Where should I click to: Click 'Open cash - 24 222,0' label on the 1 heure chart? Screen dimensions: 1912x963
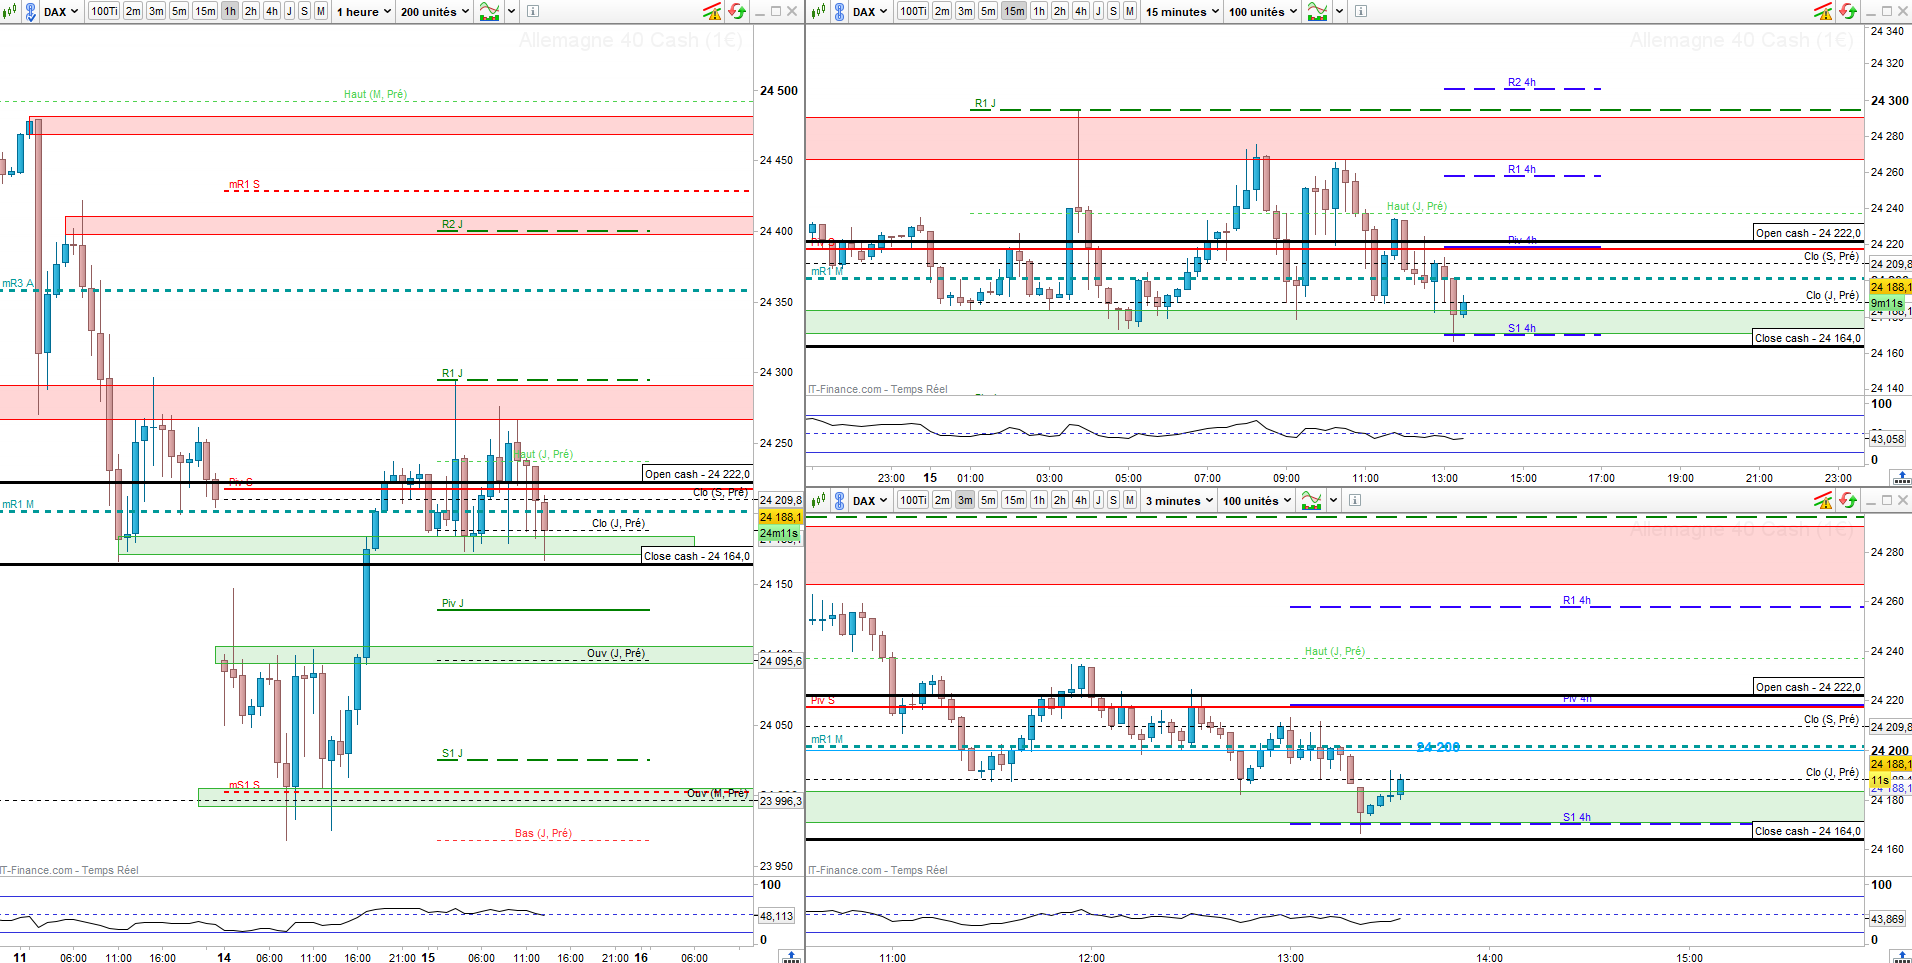tap(697, 474)
